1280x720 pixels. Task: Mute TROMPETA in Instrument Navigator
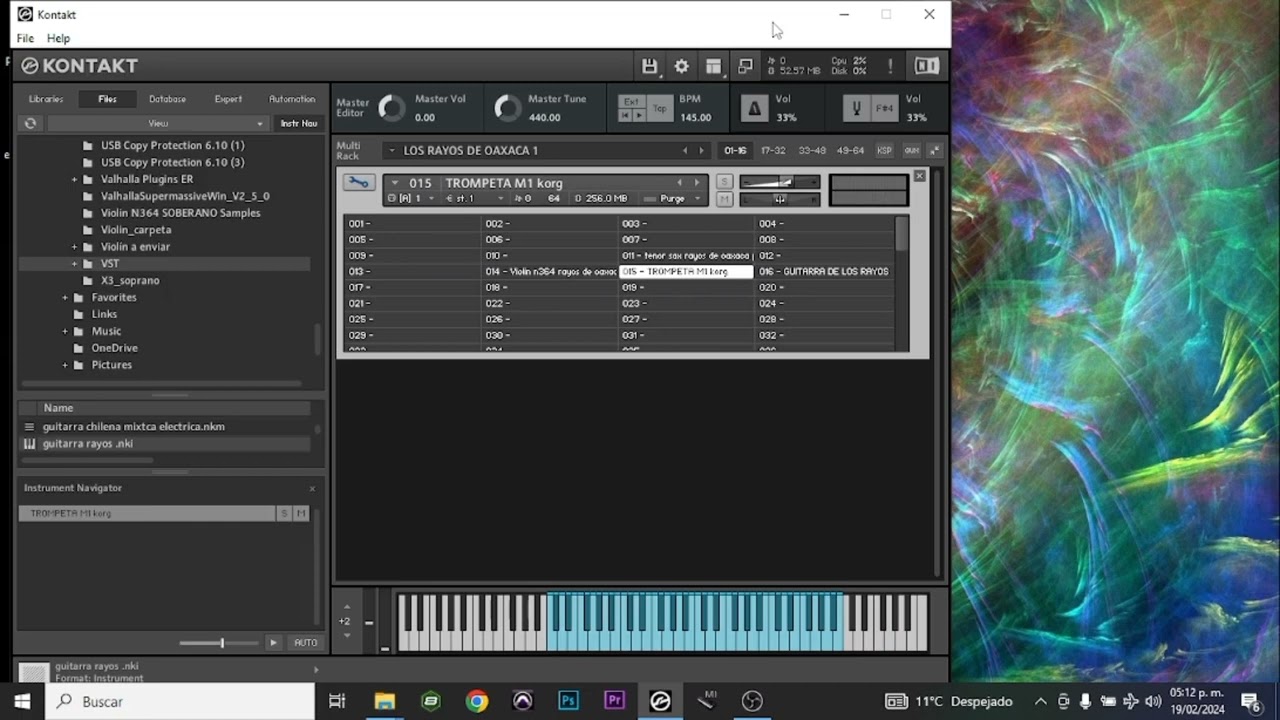pos(301,513)
